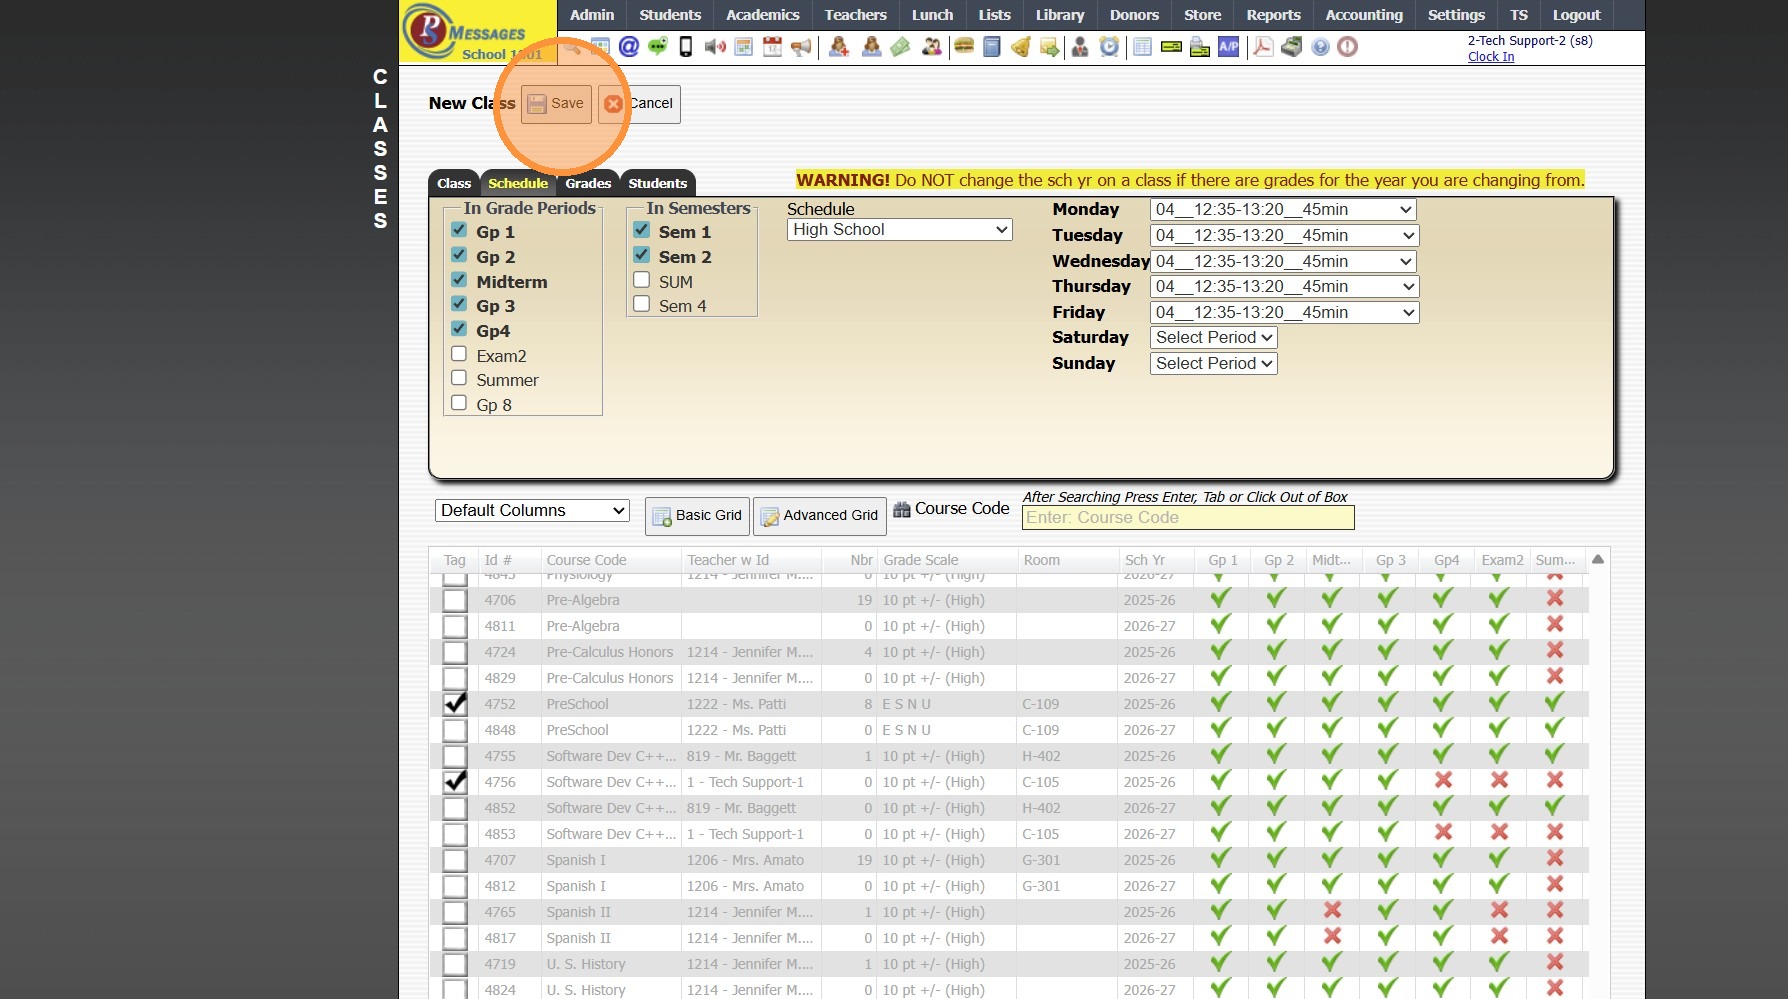Click the Course Code column header

(x=610, y=560)
